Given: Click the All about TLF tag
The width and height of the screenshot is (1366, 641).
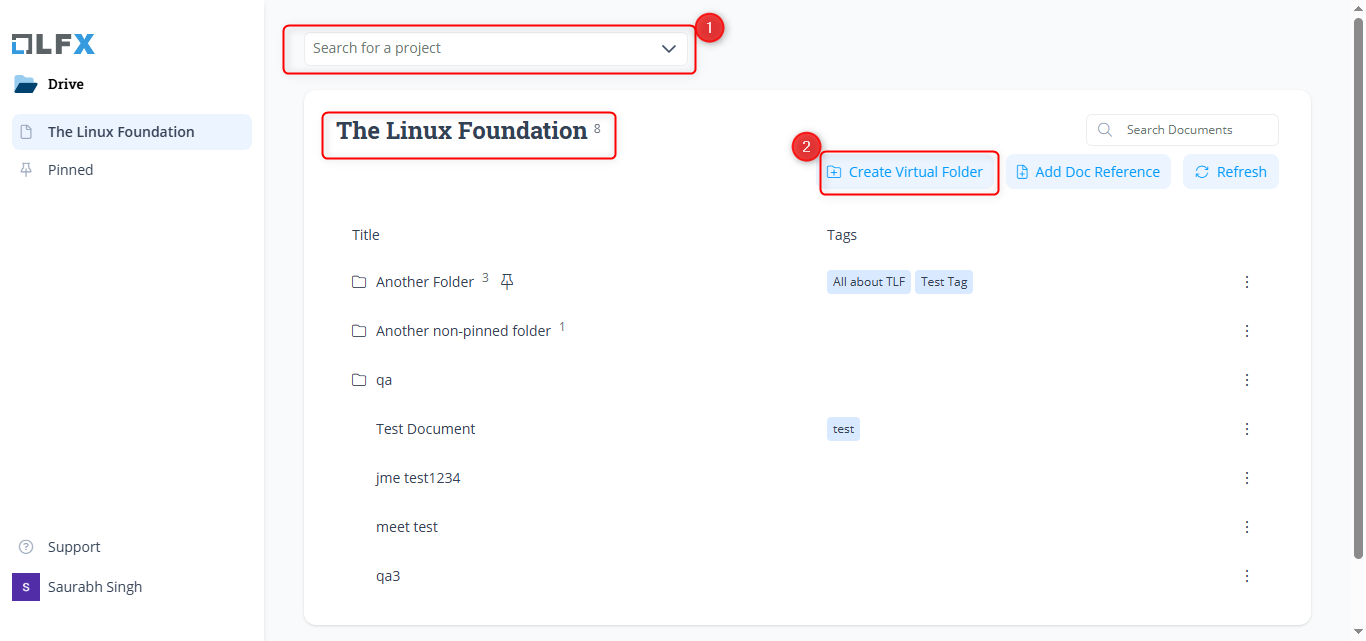Looking at the screenshot, I should point(869,282).
